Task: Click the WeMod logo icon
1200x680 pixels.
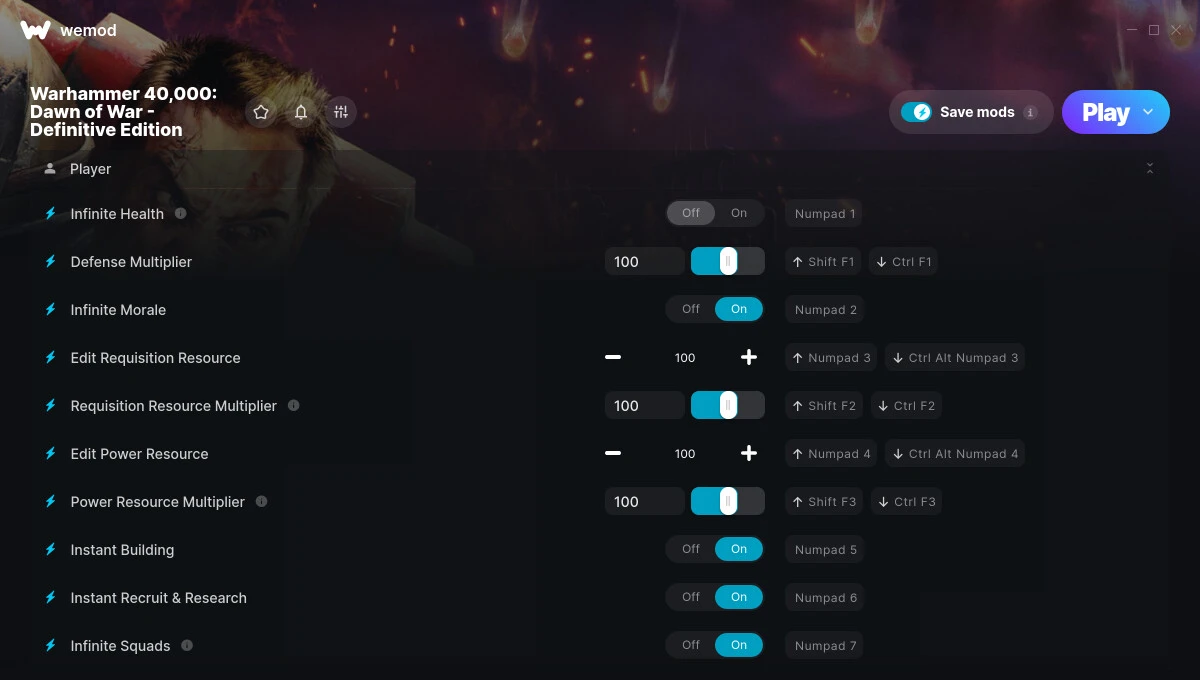Action: coord(35,30)
